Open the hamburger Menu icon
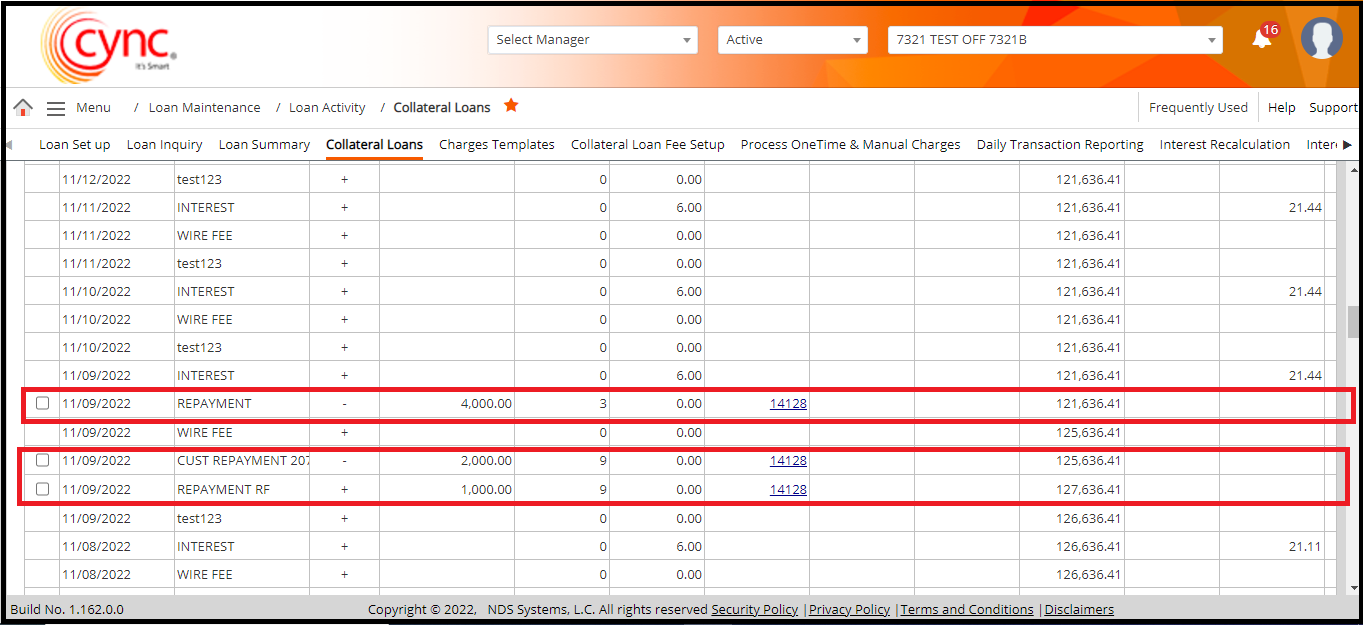The image size is (1363, 625). click(56, 108)
